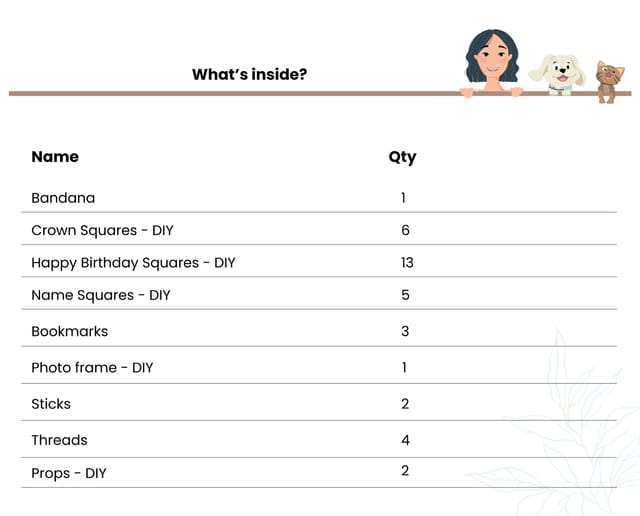Click the woman illustration with dark hair
The image size is (640, 516).
(x=492, y=63)
